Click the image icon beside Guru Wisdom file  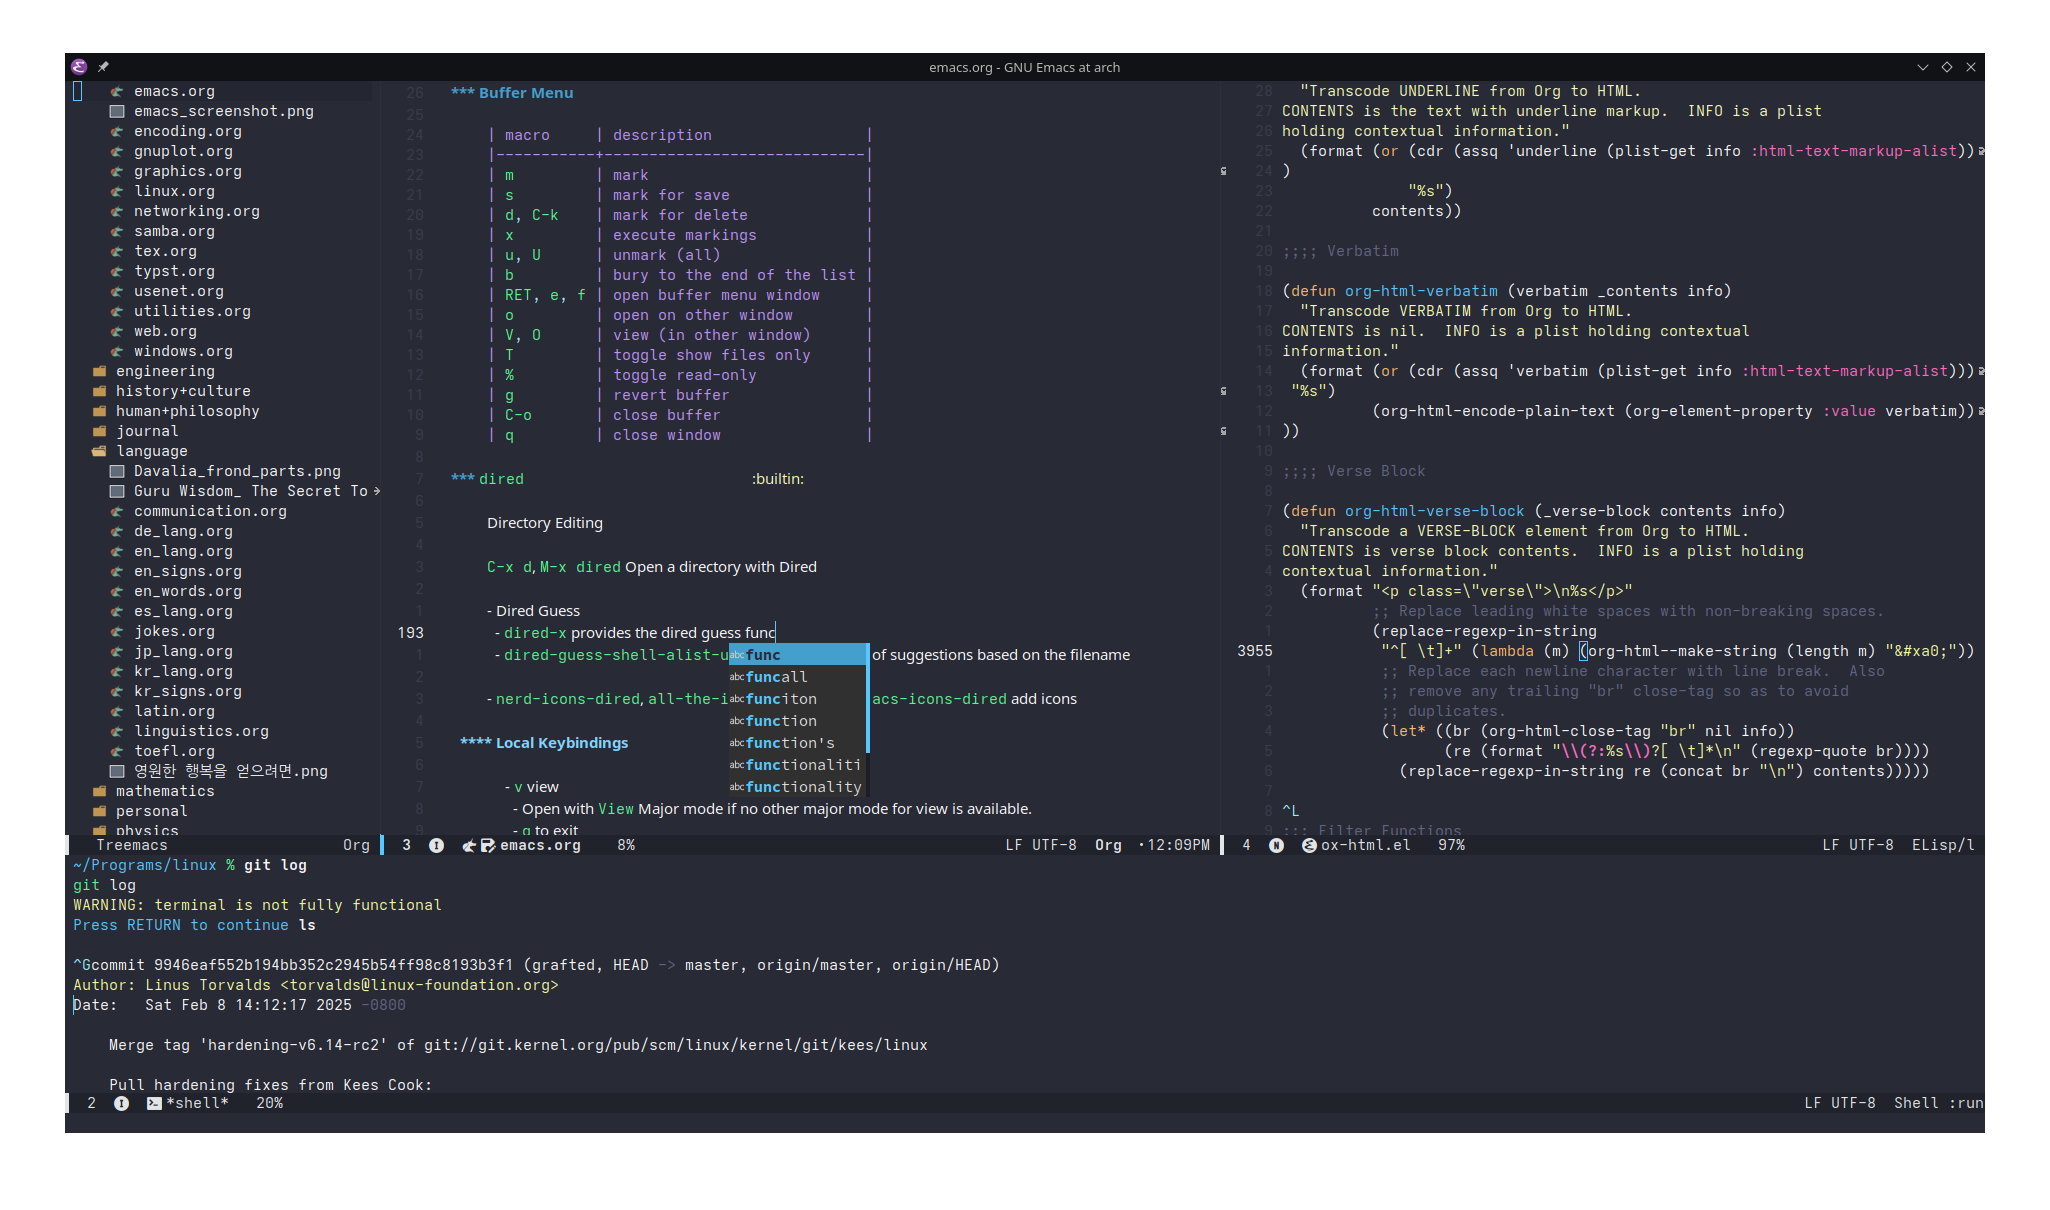(x=117, y=491)
